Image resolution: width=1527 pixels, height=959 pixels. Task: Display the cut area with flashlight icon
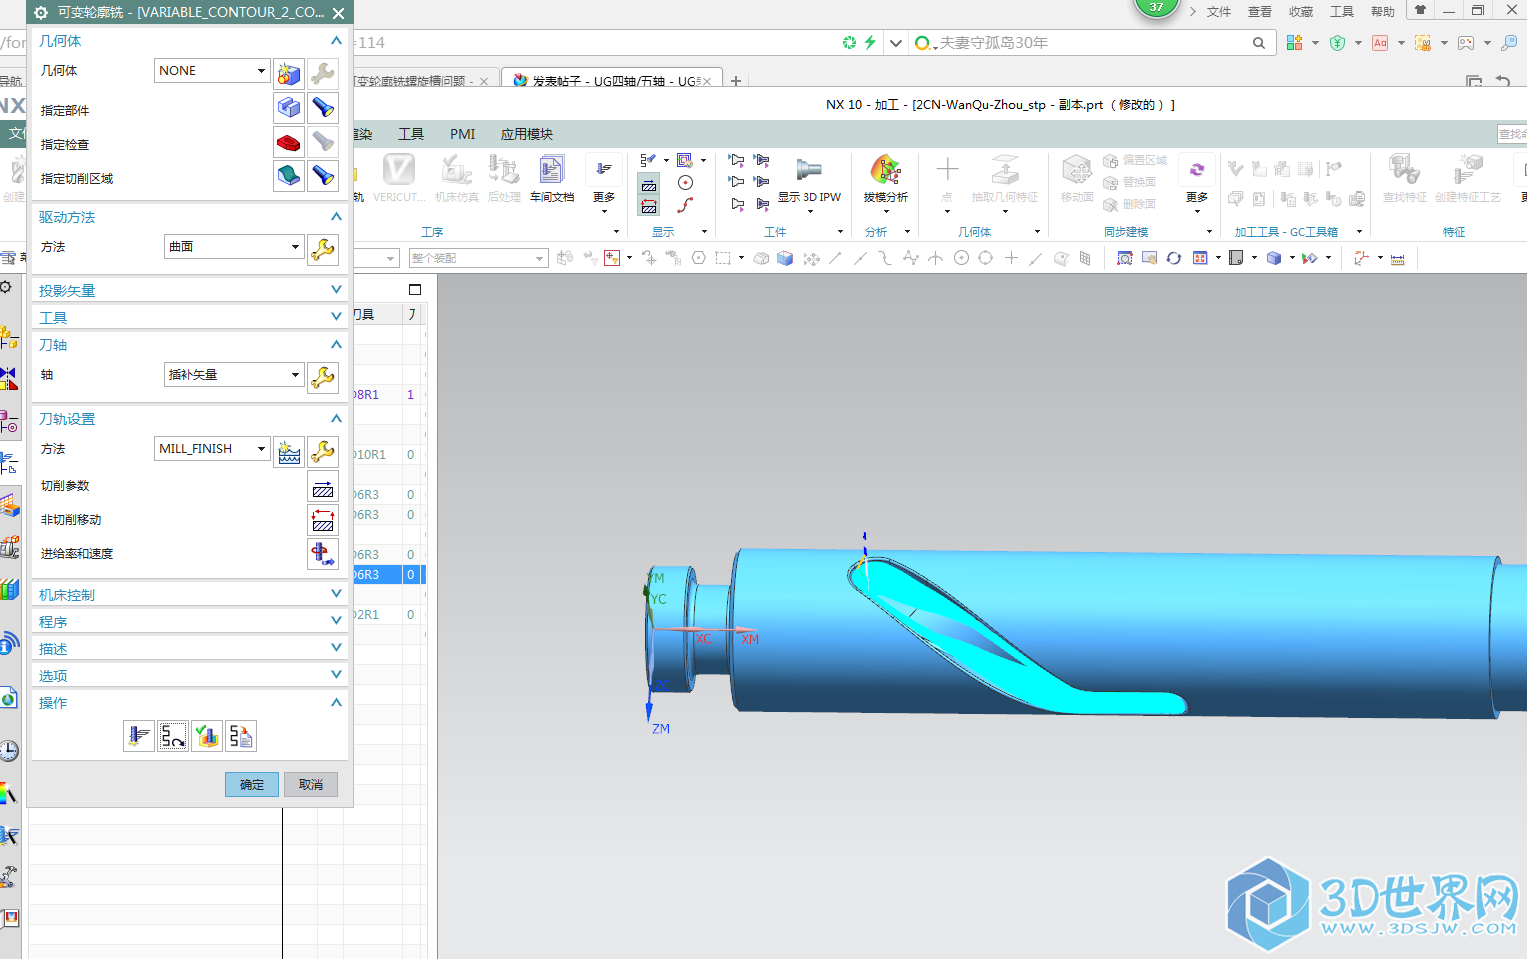[323, 176]
